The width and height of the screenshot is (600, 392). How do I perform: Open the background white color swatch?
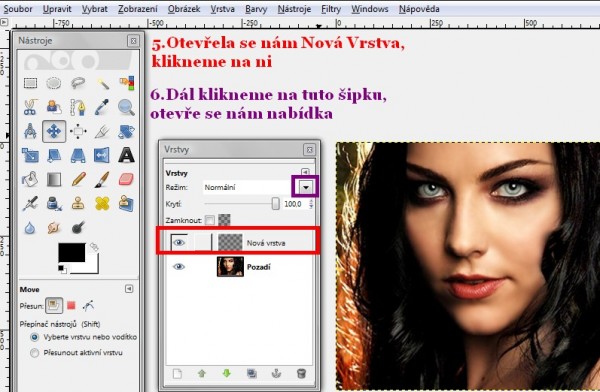pyautogui.click(x=91, y=268)
